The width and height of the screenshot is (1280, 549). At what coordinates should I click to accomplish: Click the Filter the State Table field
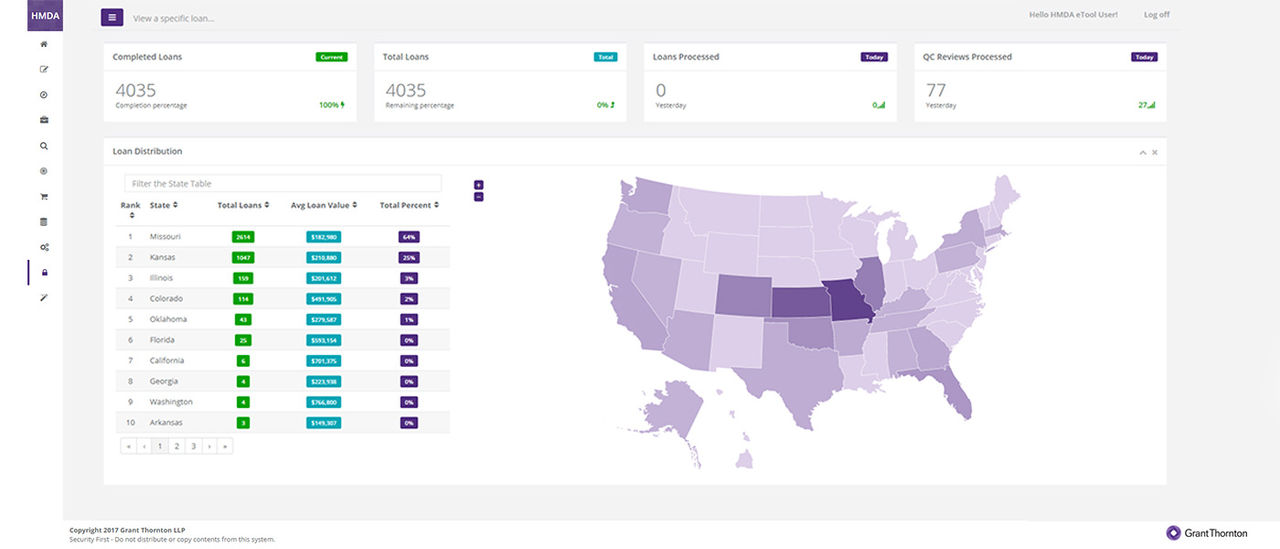pos(282,184)
